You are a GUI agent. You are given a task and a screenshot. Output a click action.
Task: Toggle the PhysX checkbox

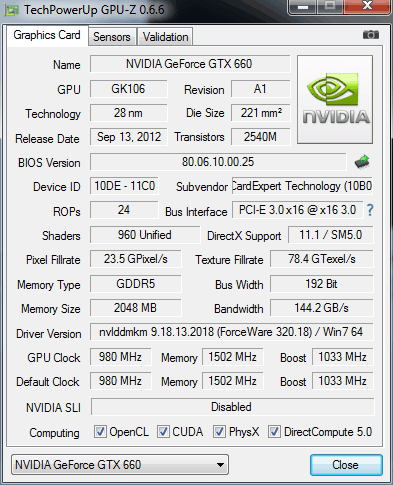pos(219,432)
